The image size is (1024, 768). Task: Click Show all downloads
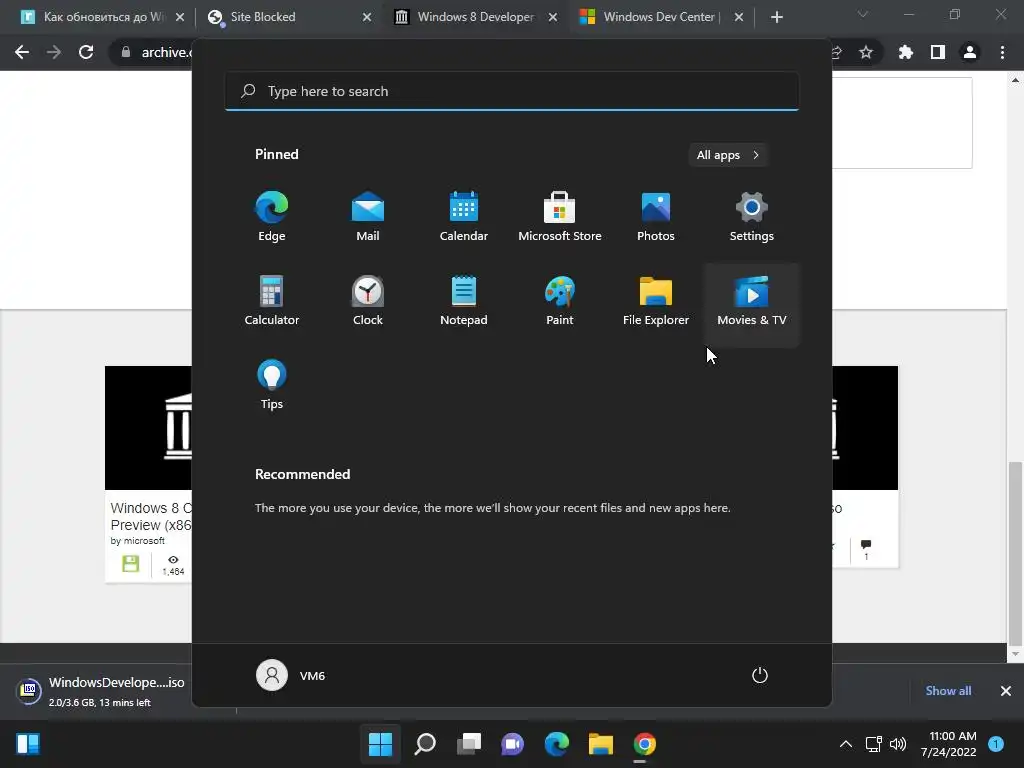948,691
